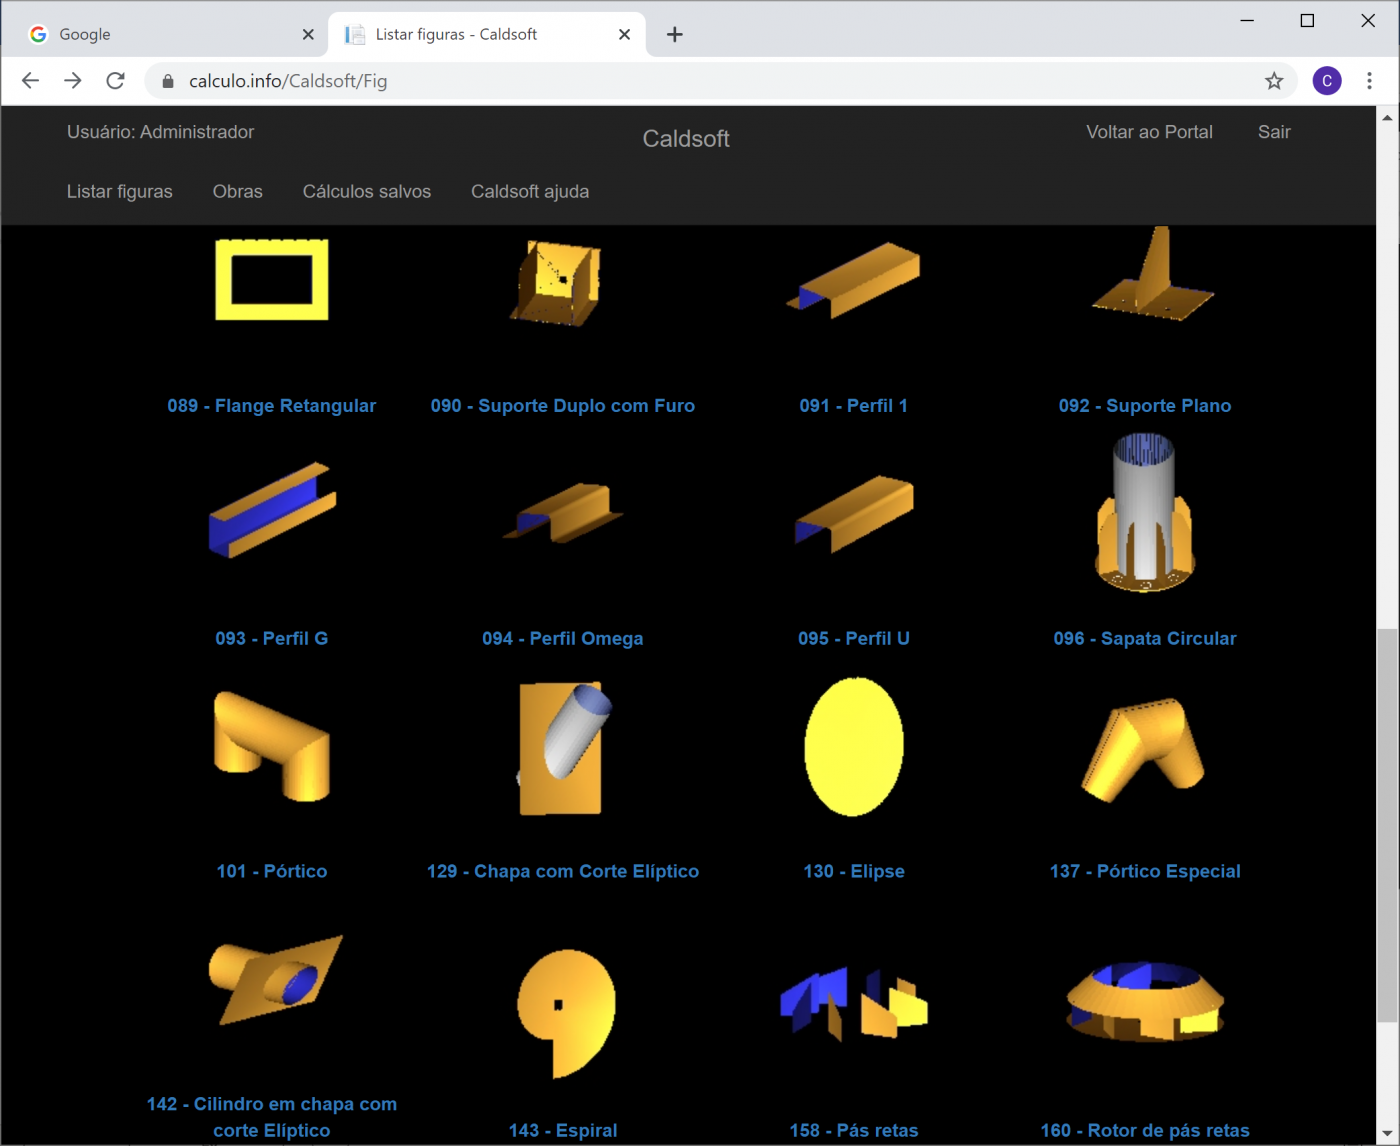The width and height of the screenshot is (1400, 1146).
Task: Click the Espiral figure image
Action: point(566,1012)
